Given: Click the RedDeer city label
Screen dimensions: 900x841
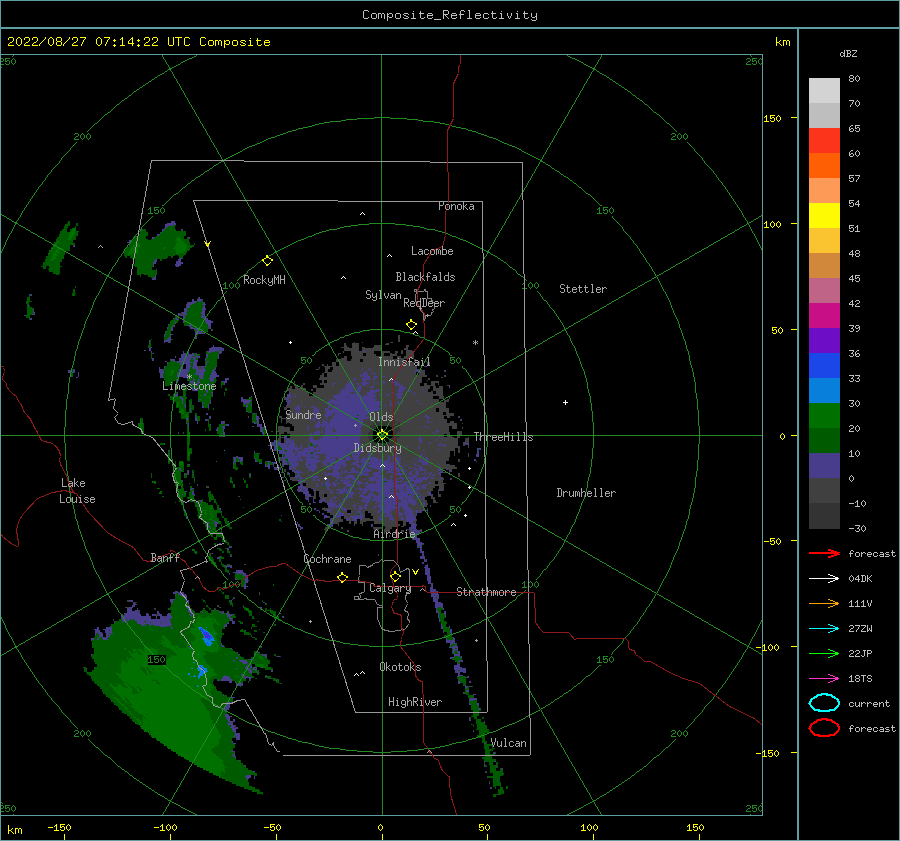Looking at the screenshot, I should [x=424, y=303].
